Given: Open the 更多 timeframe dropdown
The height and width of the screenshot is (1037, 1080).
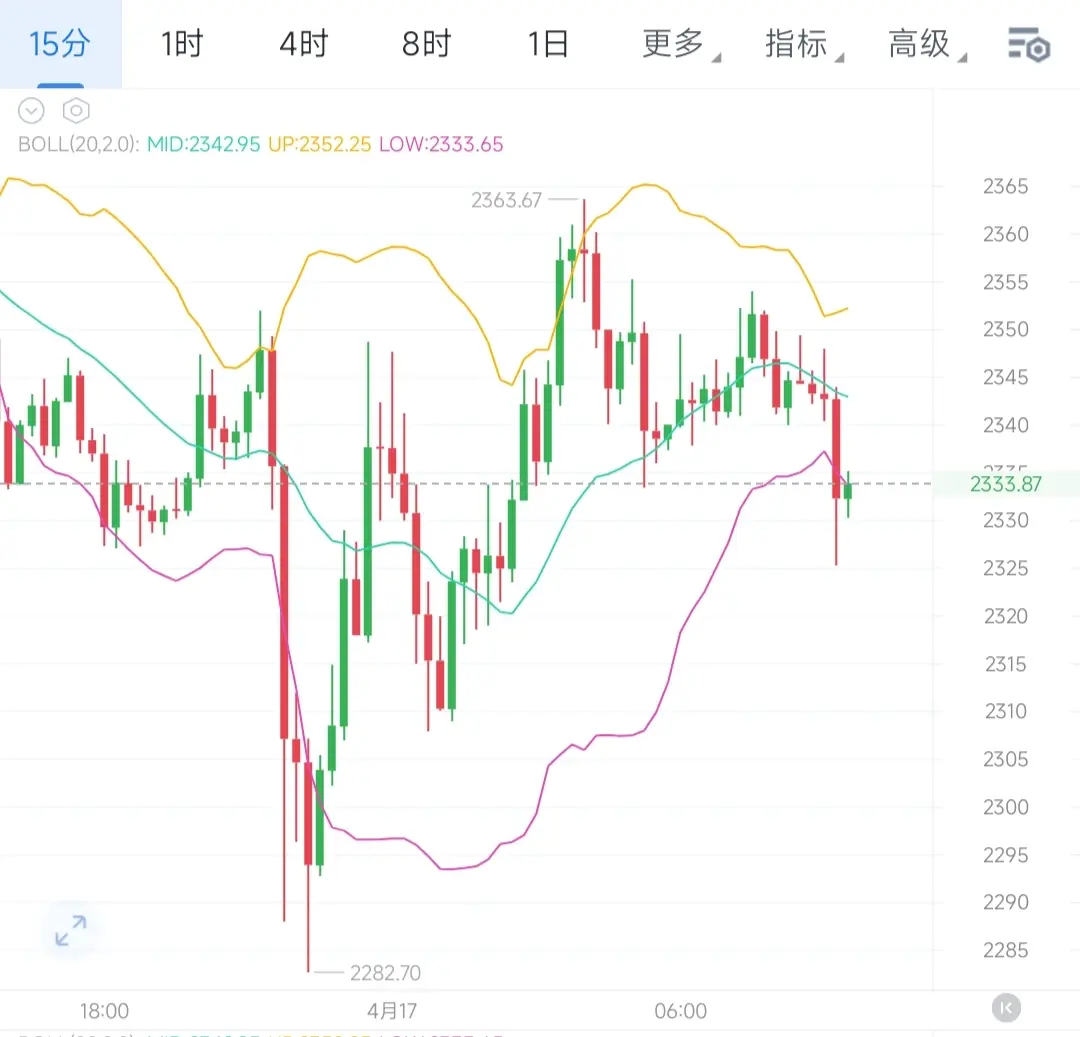Looking at the screenshot, I should (x=680, y=44).
